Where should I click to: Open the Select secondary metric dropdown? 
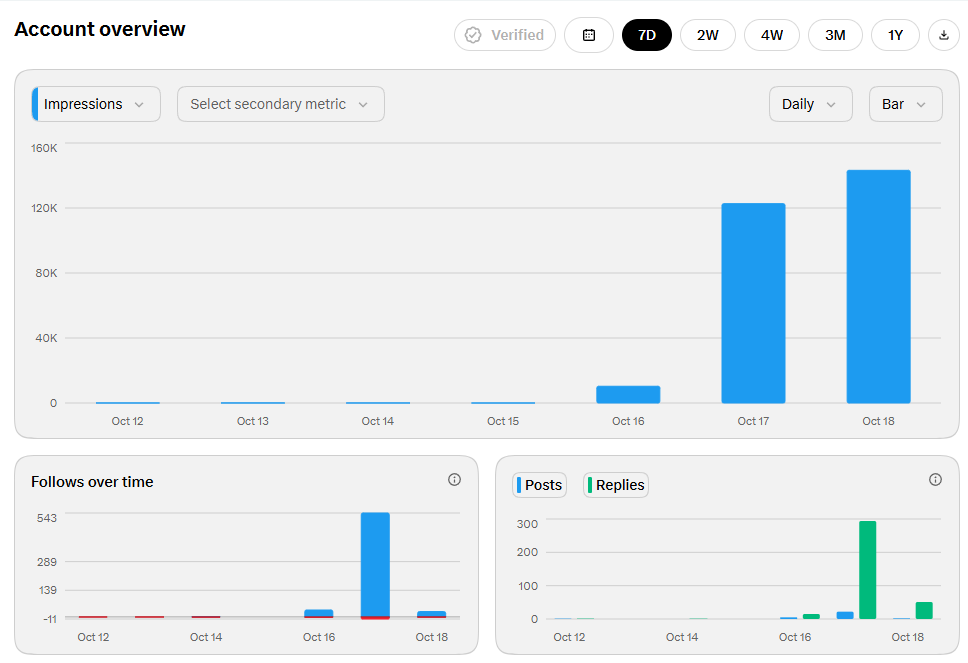281,104
